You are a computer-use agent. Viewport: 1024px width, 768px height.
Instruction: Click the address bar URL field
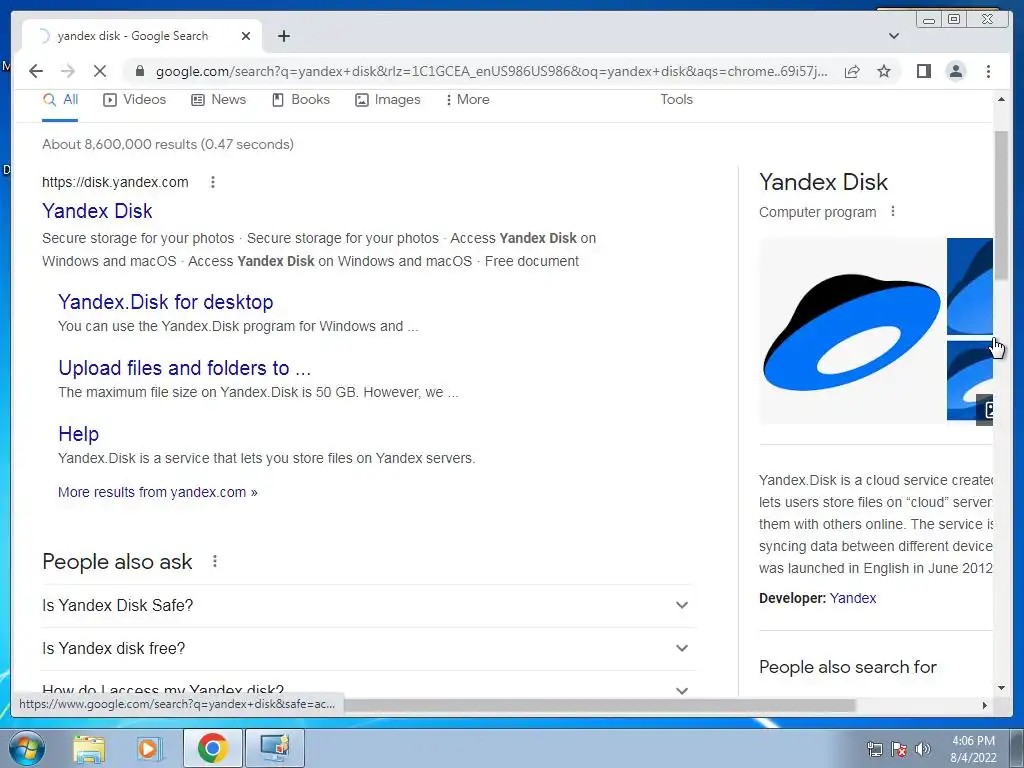(x=491, y=71)
